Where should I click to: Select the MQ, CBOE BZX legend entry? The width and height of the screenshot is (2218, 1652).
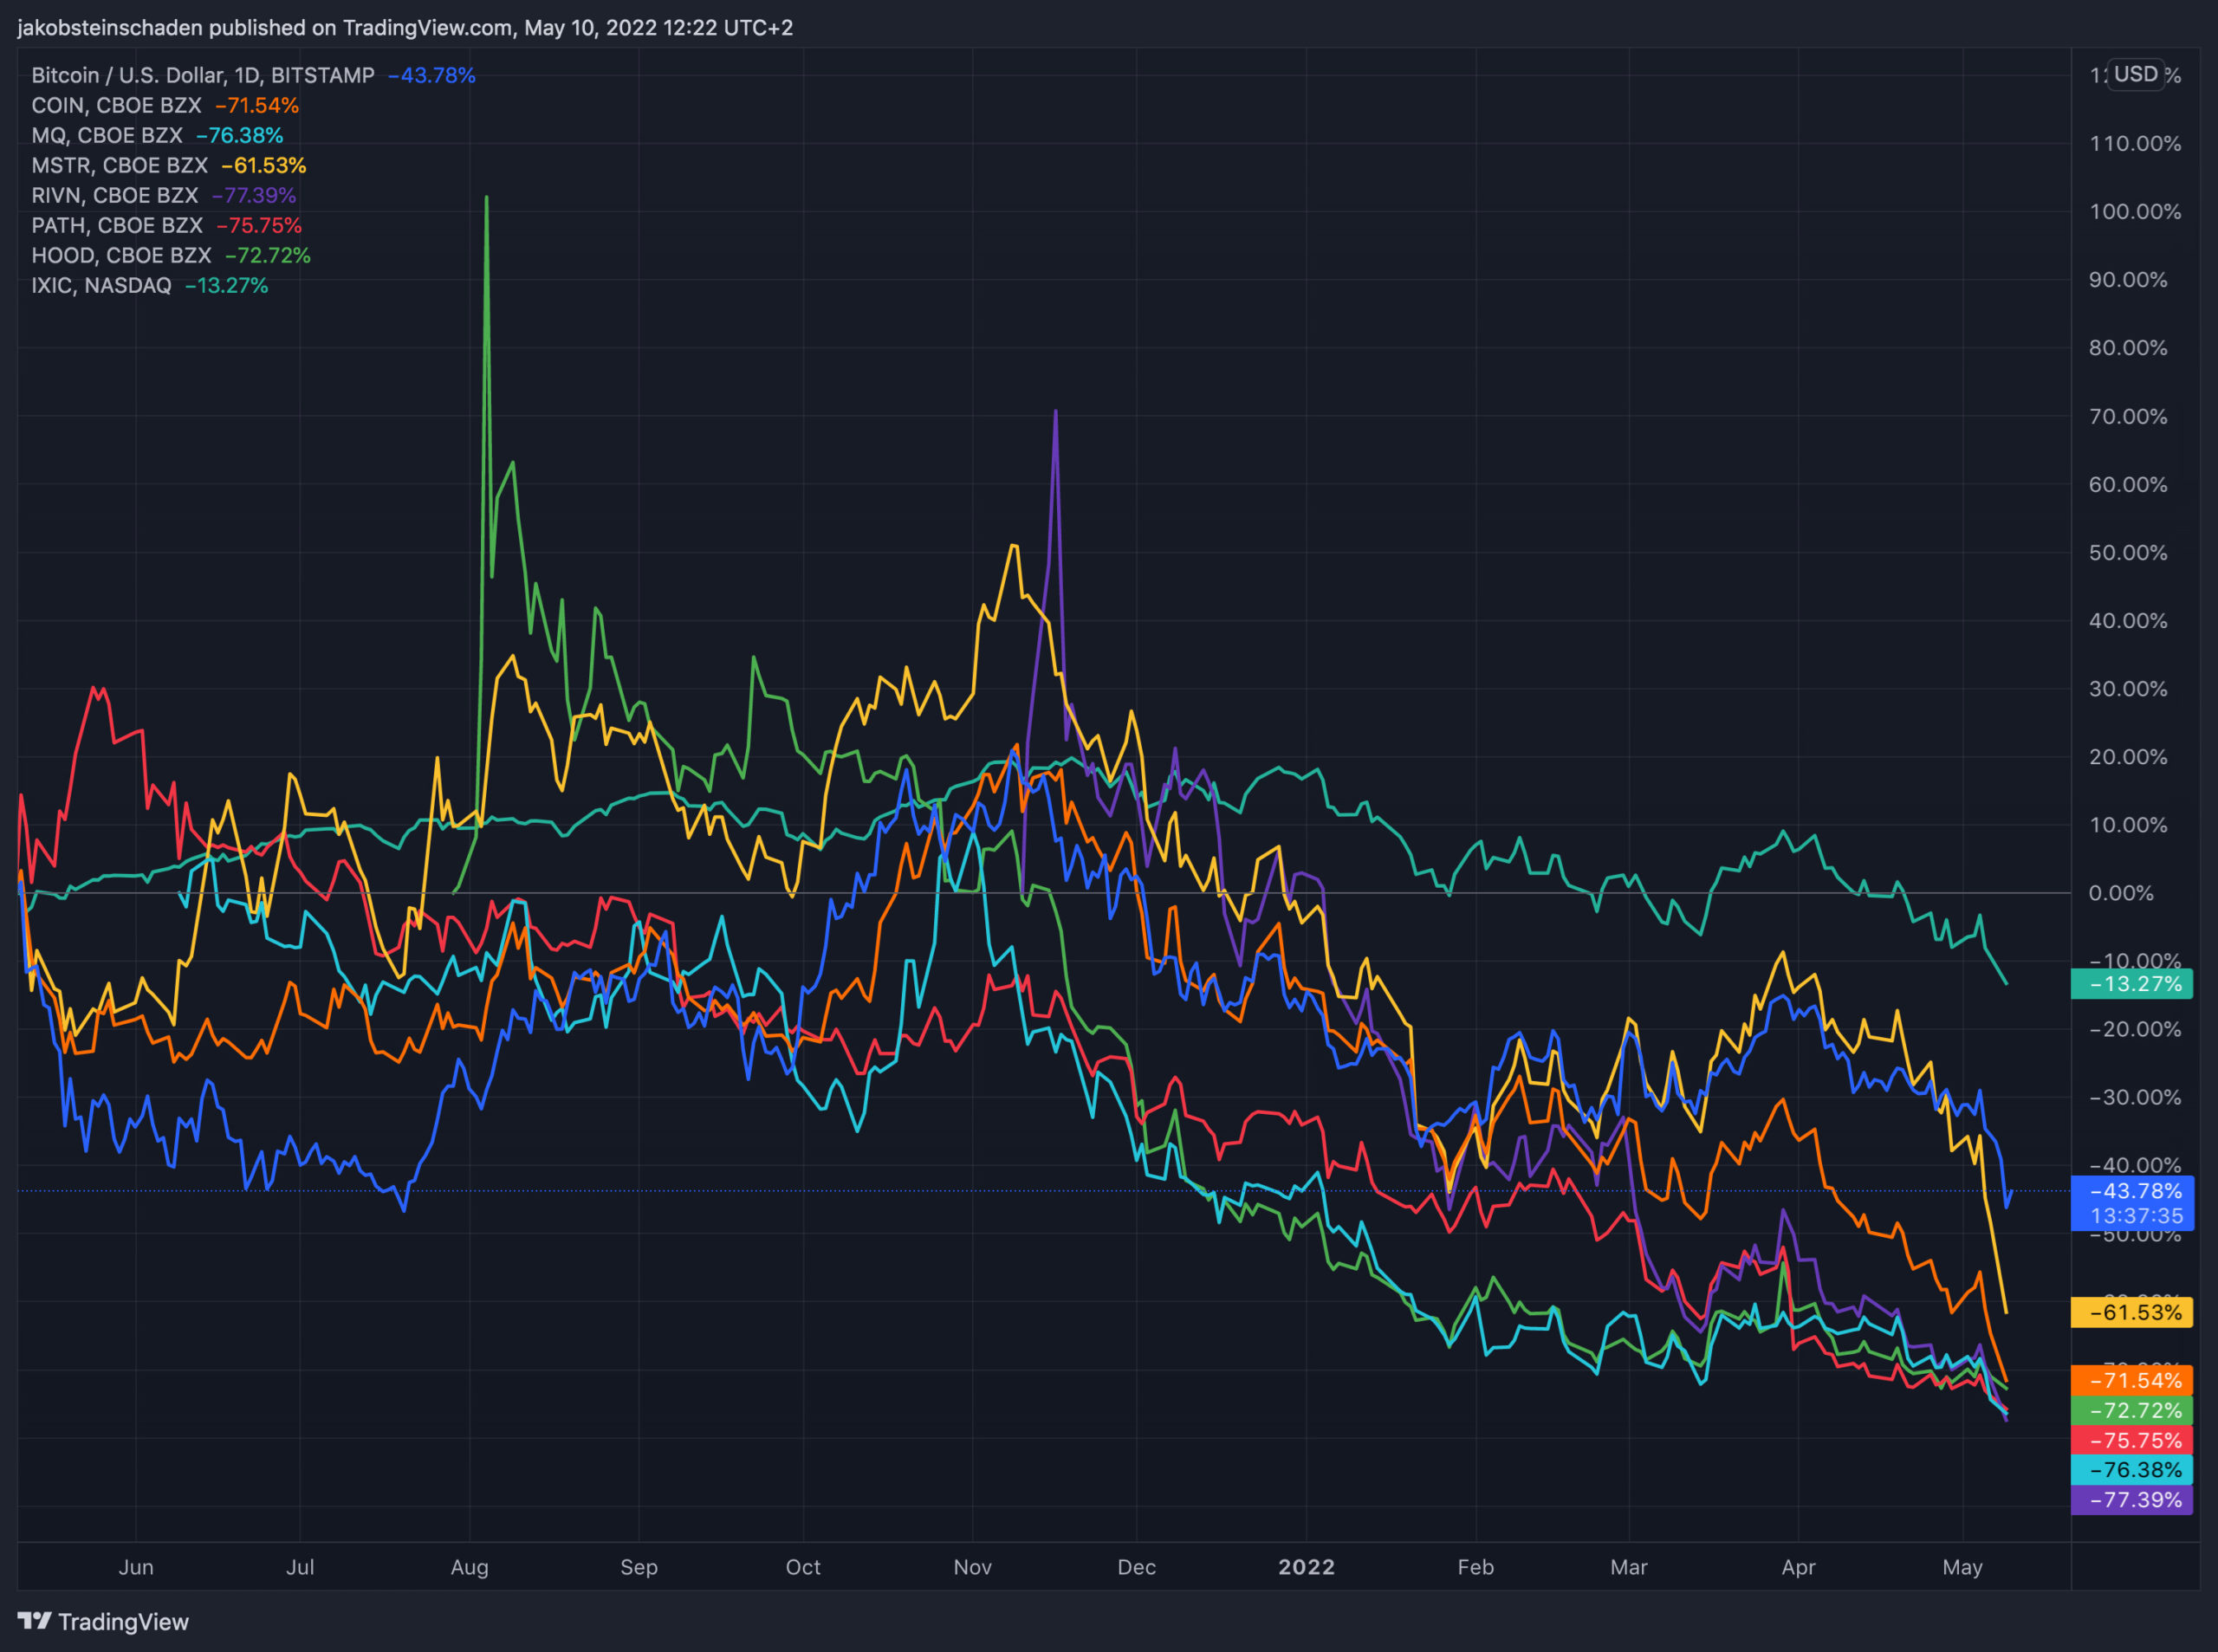(157, 135)
